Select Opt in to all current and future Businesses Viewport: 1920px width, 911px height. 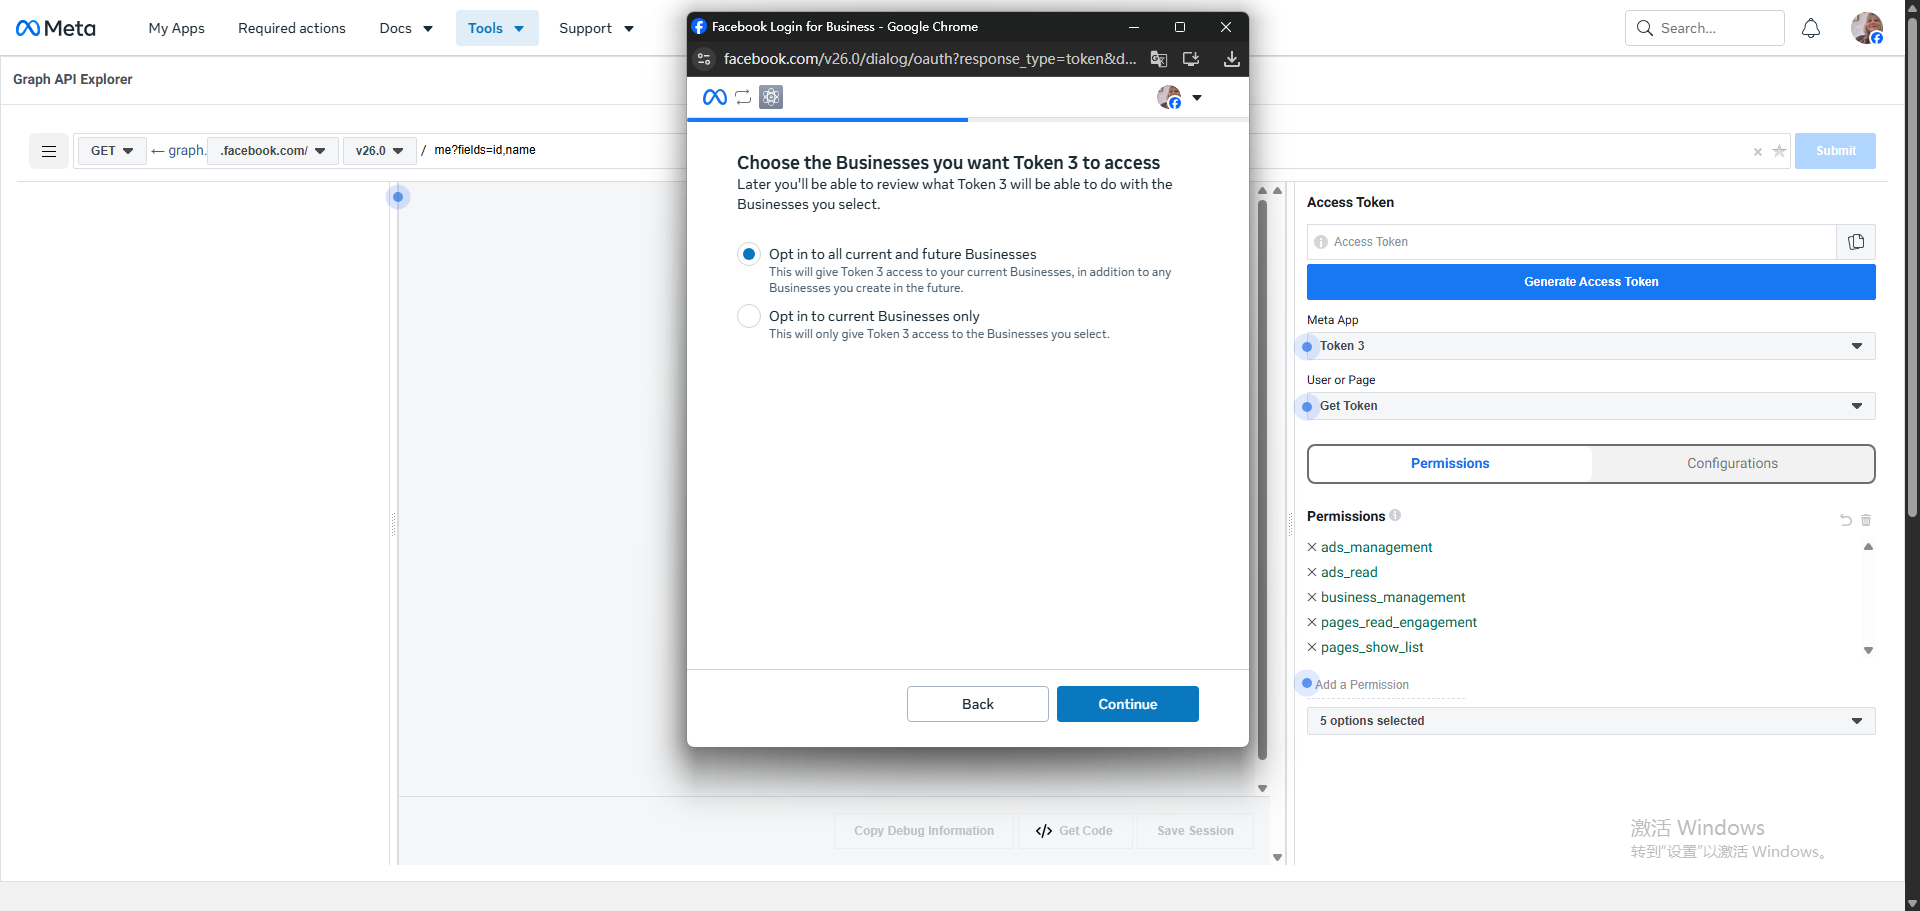(x=749, y=254)
